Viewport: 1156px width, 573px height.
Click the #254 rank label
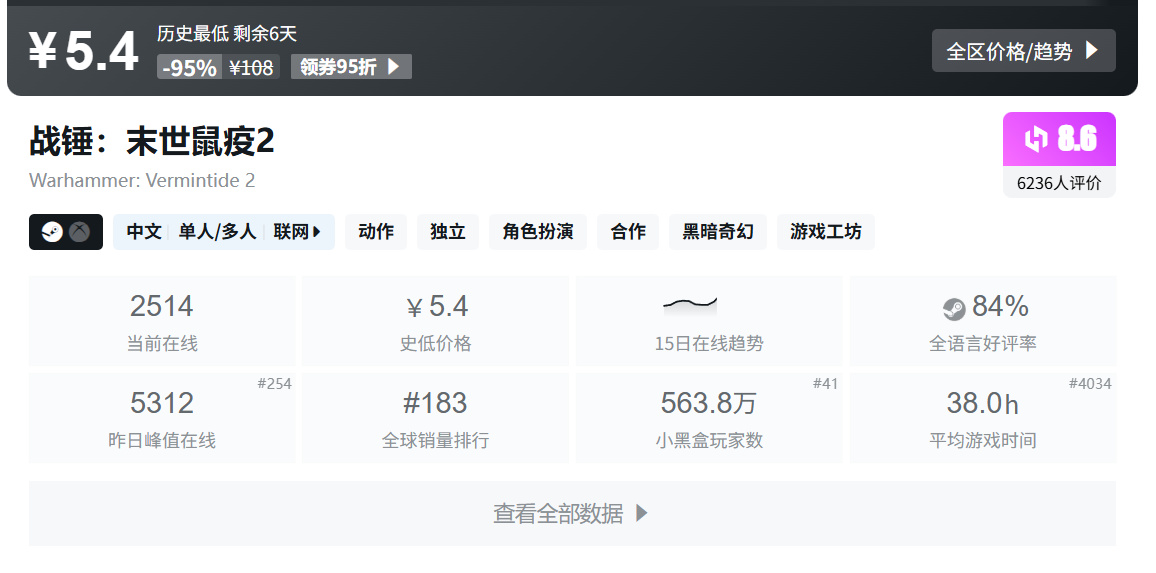point(274,383)
